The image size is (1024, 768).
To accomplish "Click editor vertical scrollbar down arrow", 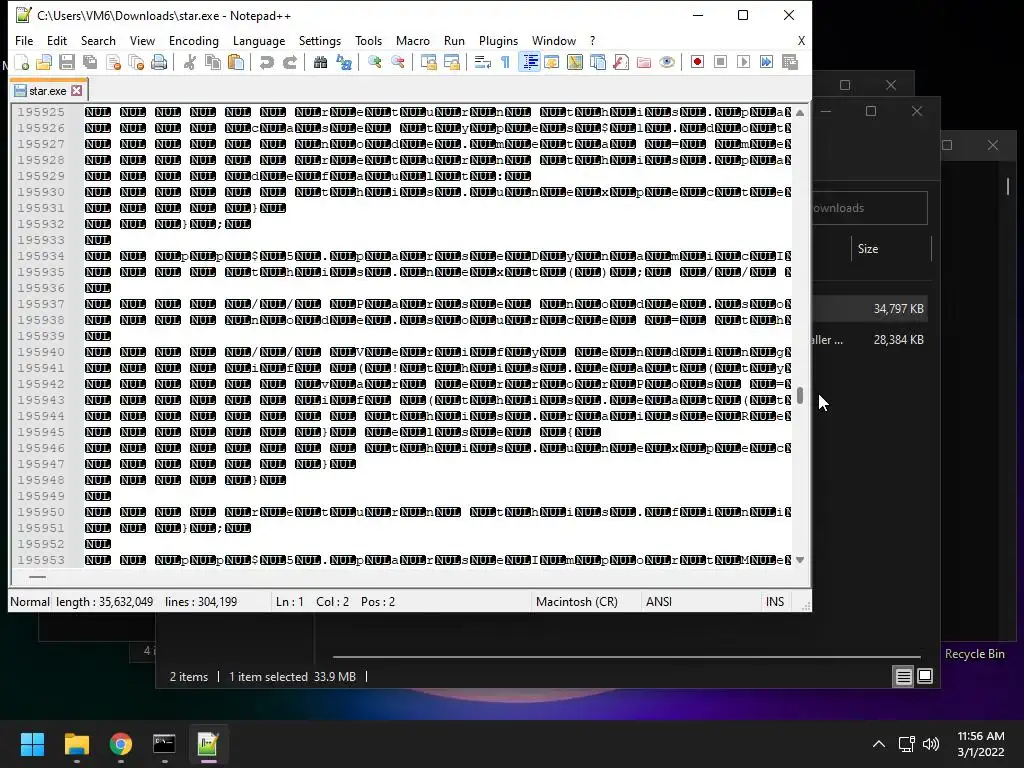I will (x=800, y=560).
